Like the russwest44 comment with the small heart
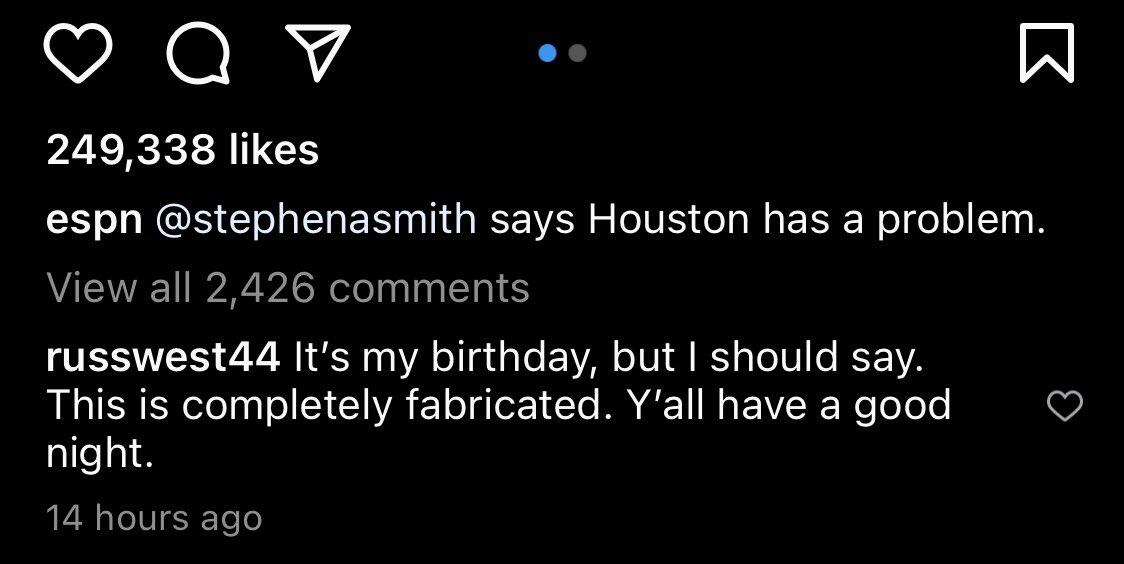This screenshot has height=564, width=1124. (1064, 406)
